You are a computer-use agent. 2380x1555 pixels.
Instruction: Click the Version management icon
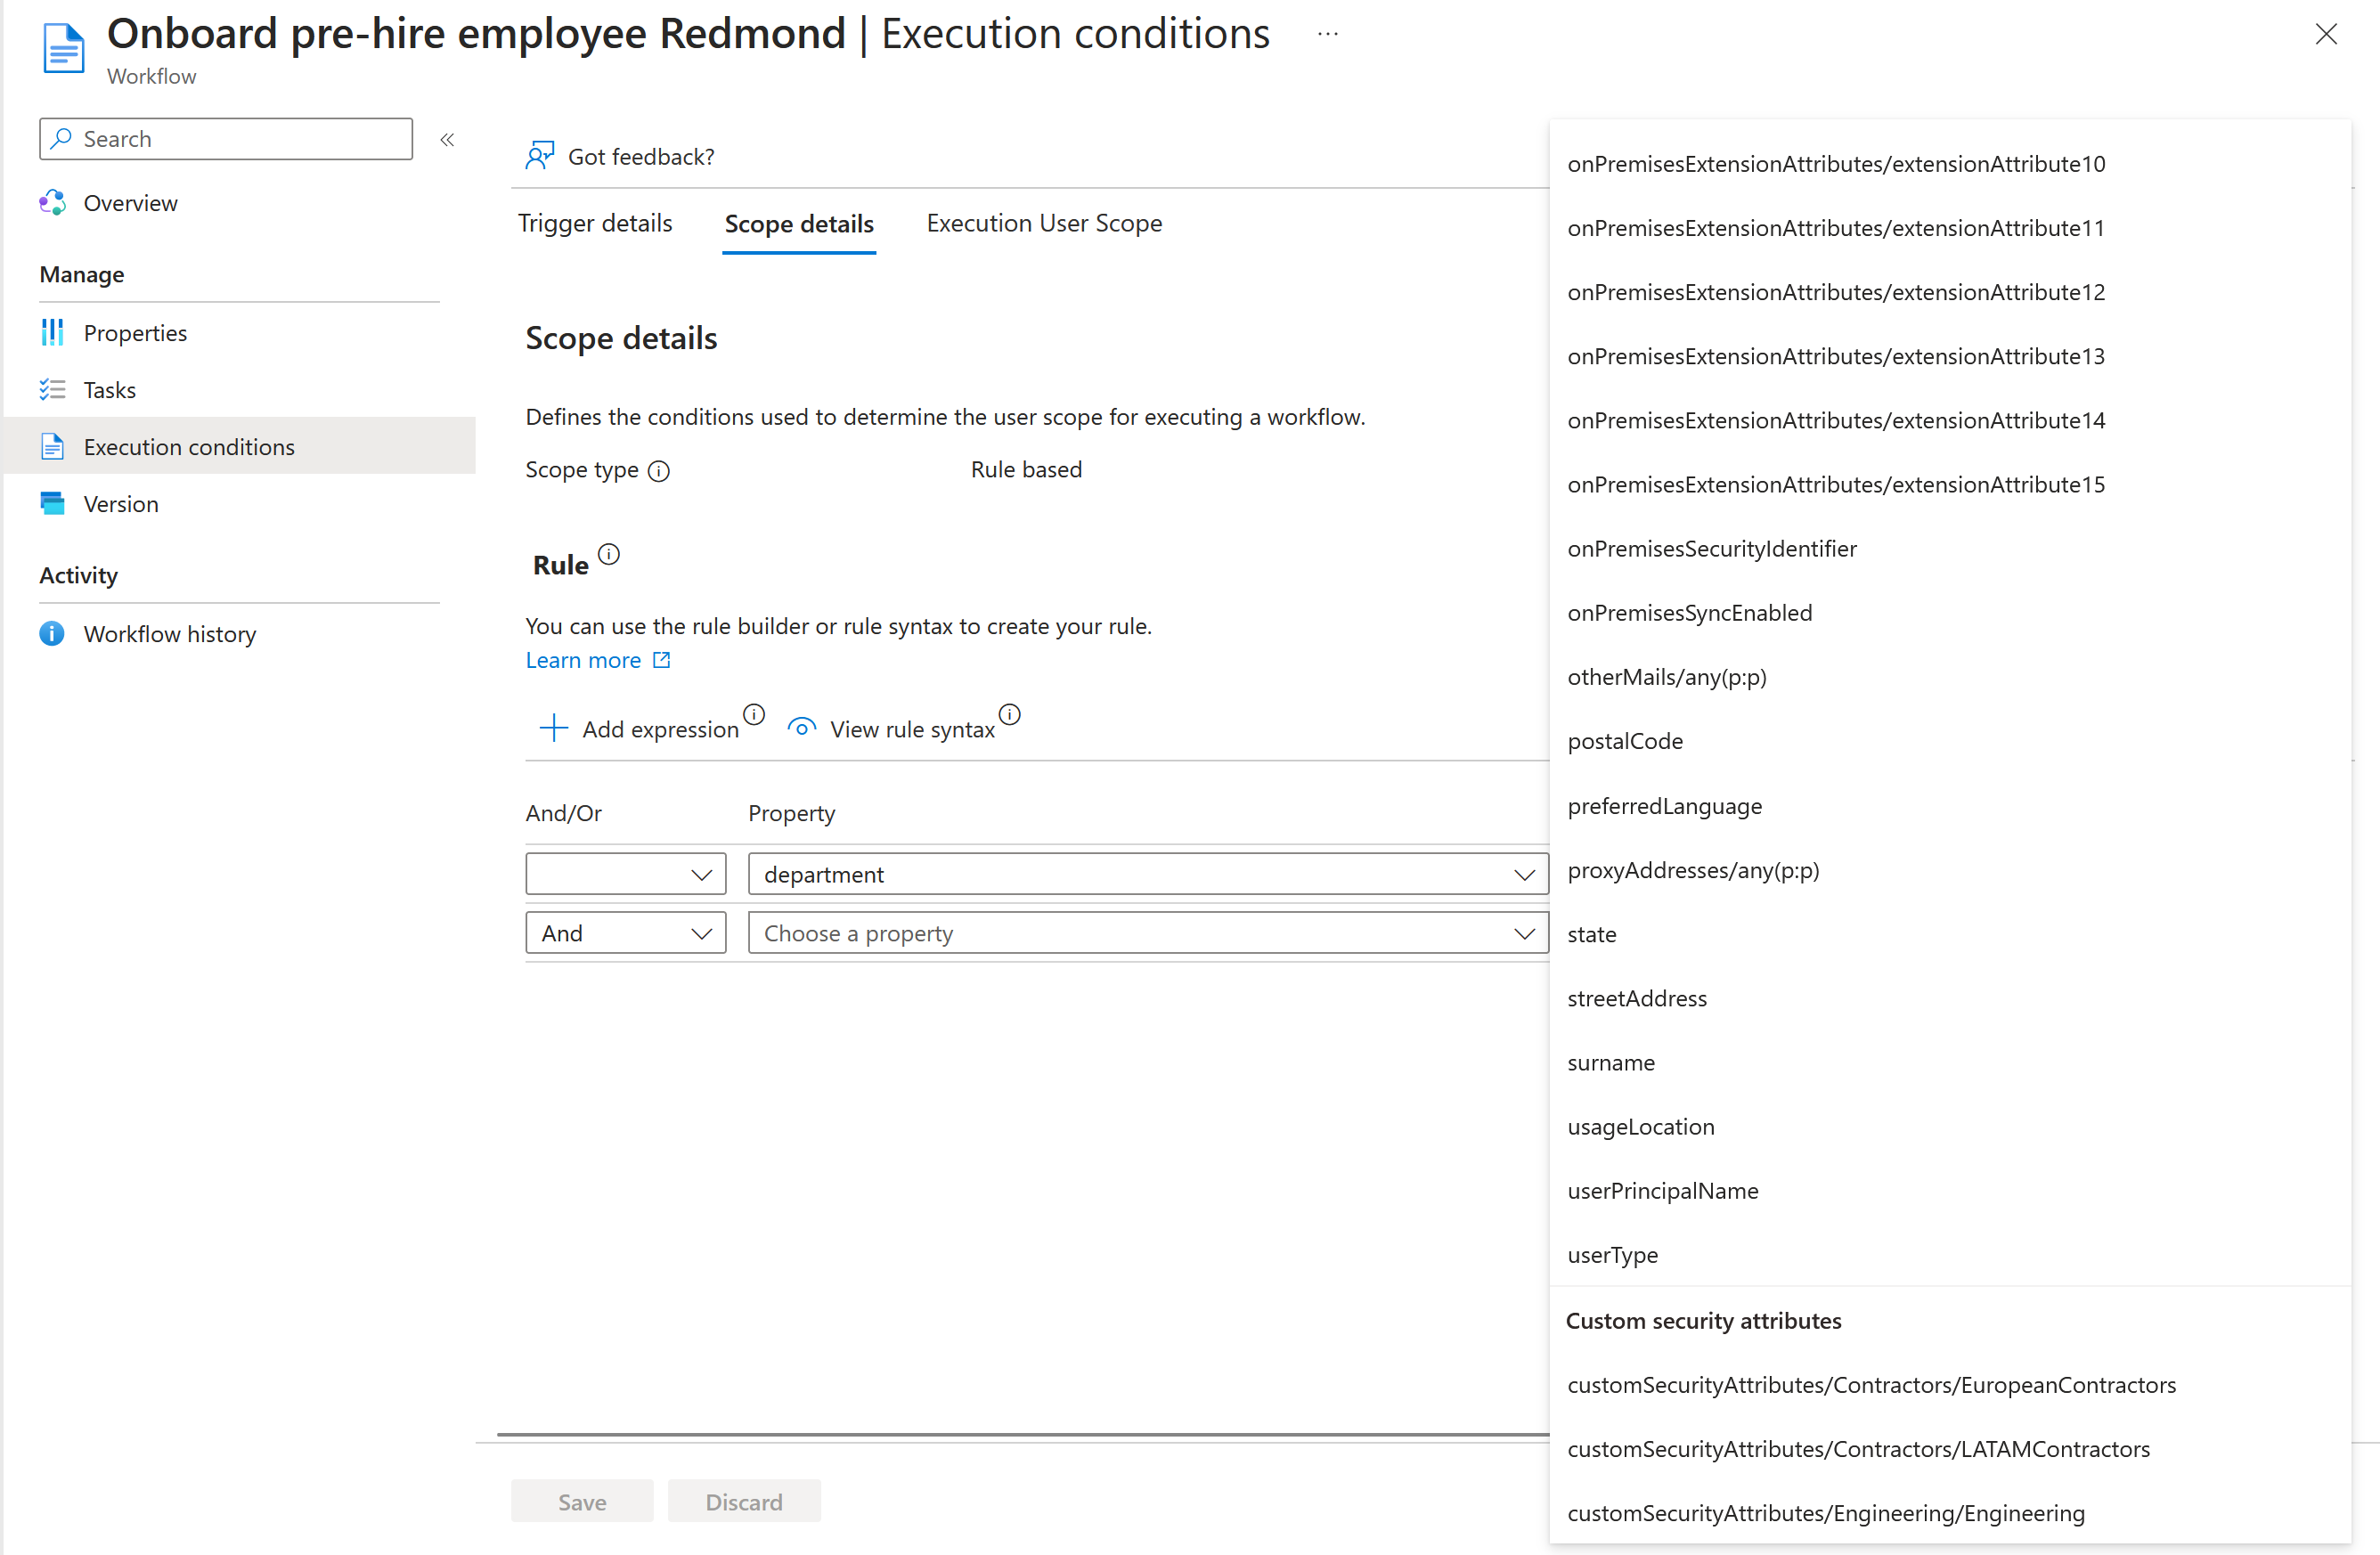55,503
